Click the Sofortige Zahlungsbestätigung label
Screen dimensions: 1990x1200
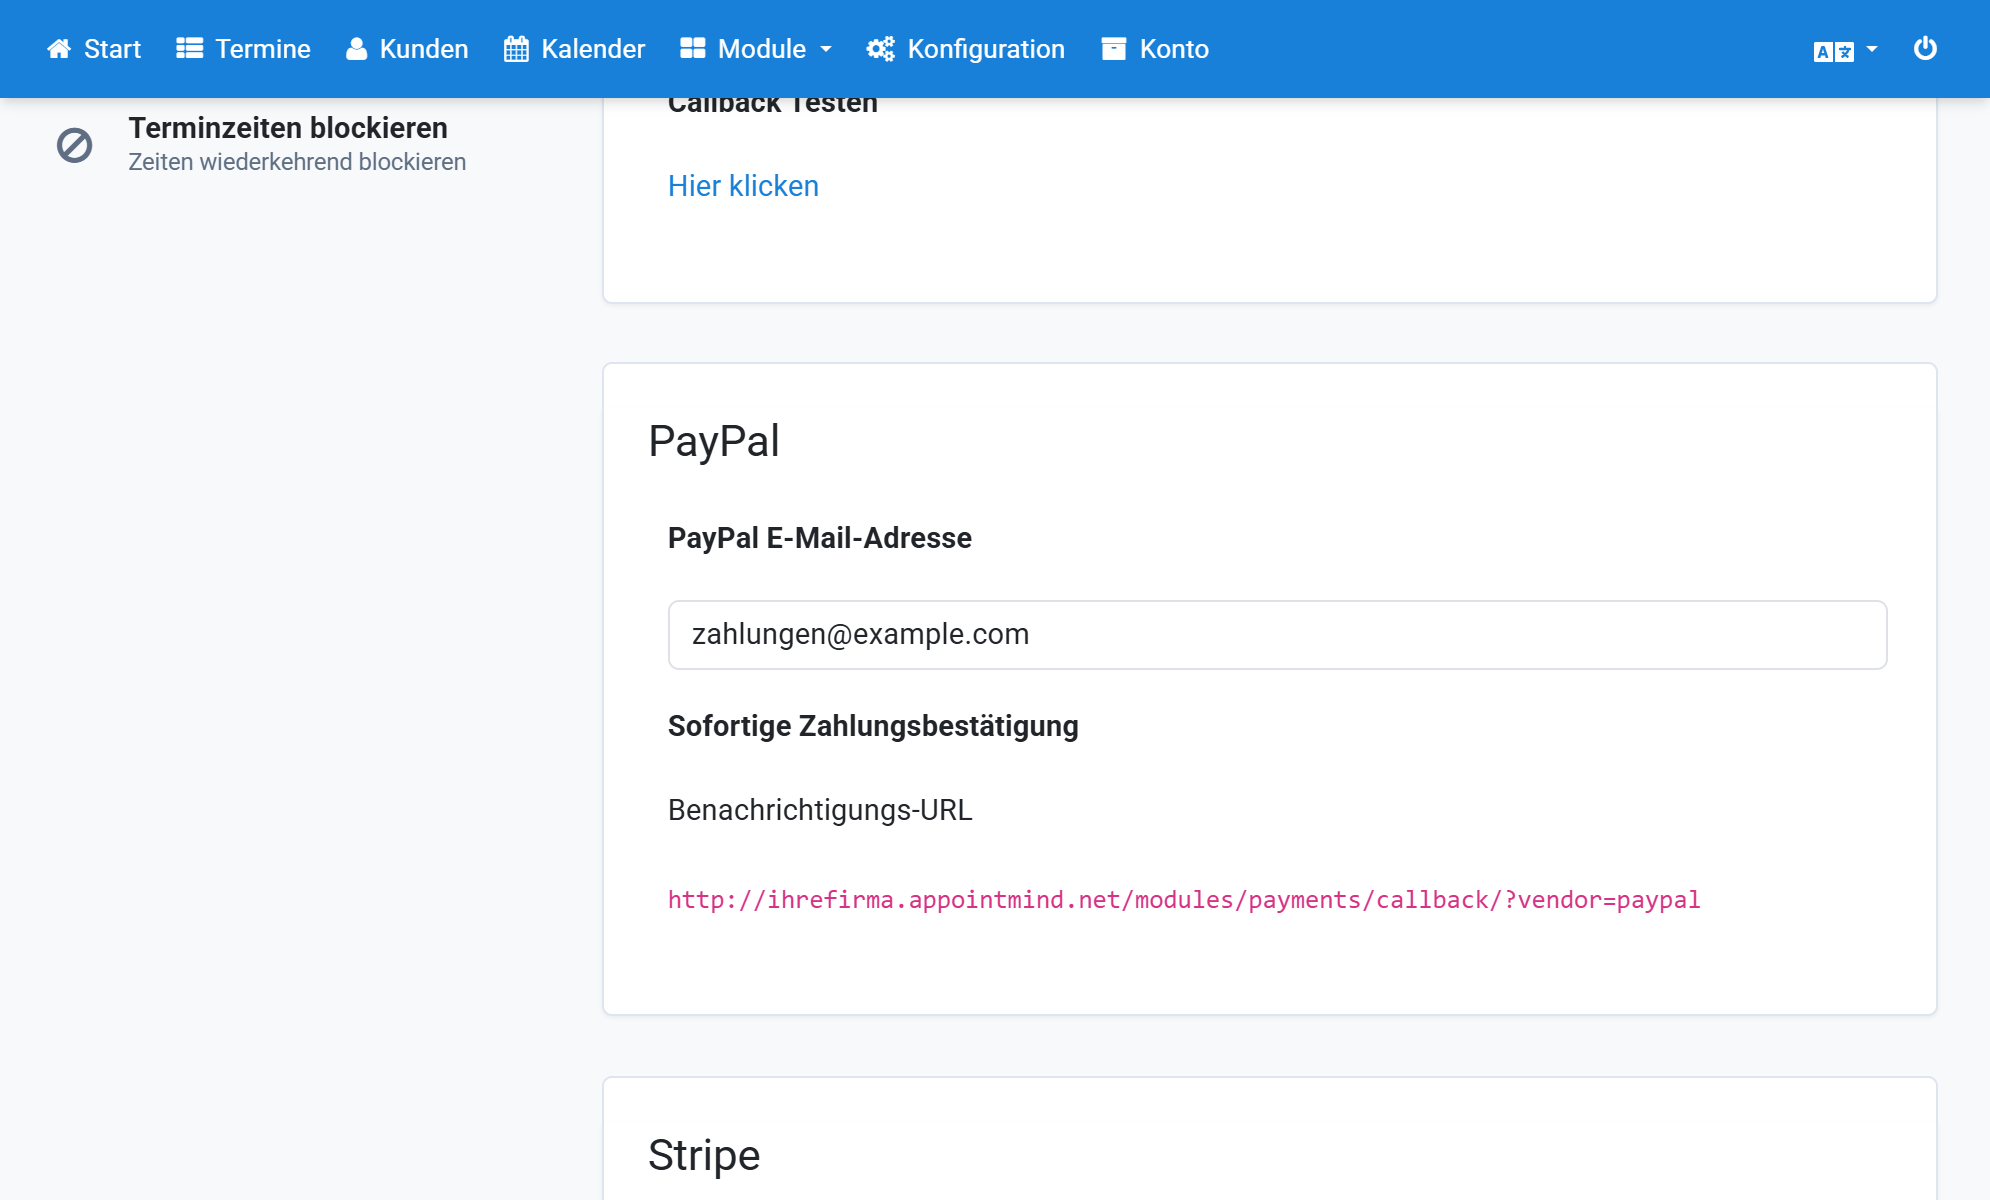coord(873,726)
